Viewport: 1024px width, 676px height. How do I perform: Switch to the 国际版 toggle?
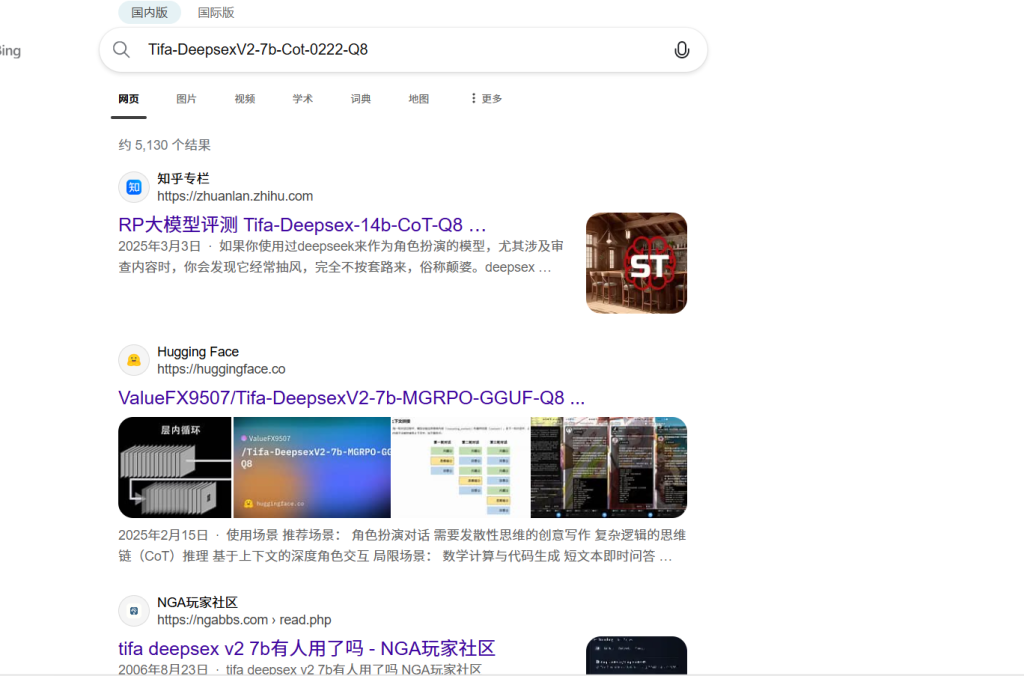click(x=216, y=13)
